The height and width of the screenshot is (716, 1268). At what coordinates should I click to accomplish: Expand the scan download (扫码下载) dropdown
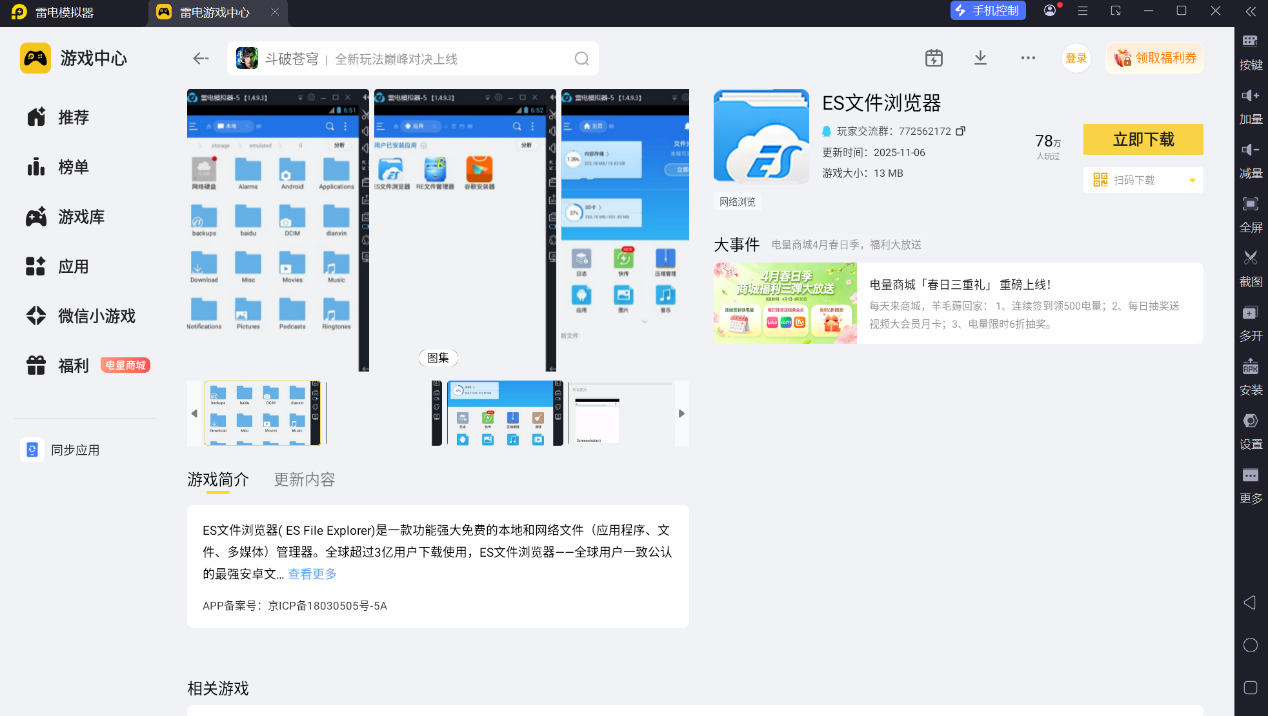(x=1192, y=181)
